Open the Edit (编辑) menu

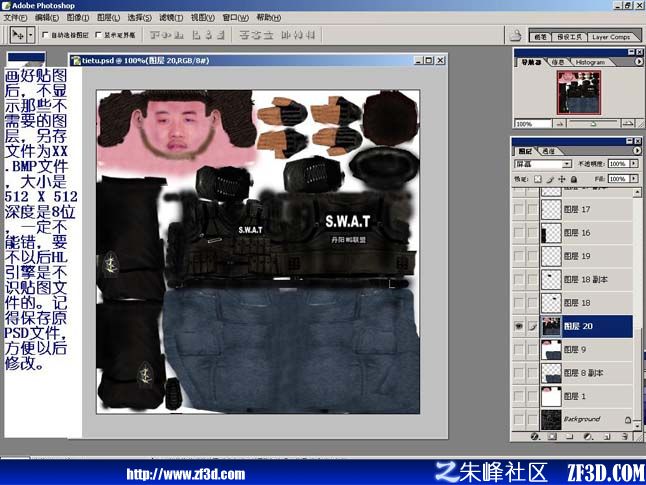point(47,18)
